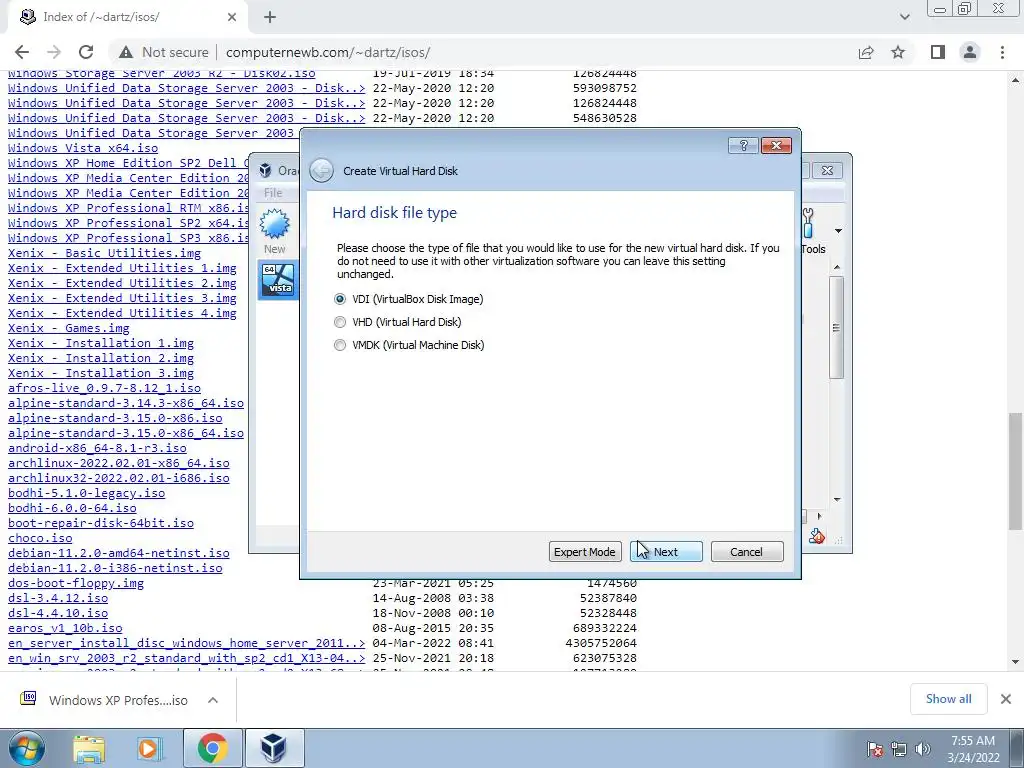Click the Not secure warning icon

[125, 52]
